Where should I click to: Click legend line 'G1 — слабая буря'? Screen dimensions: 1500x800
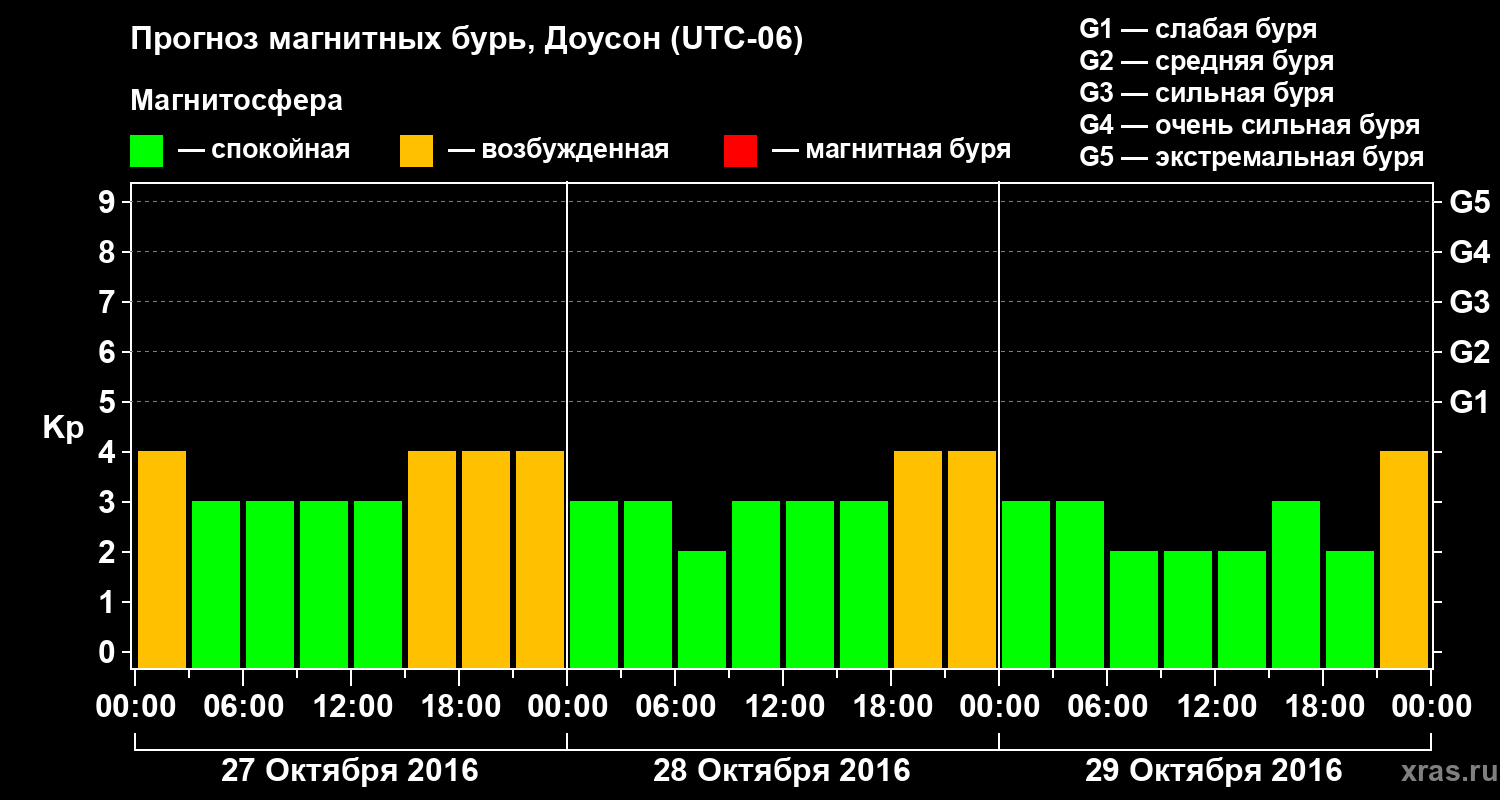click(x=1198, y=29)
